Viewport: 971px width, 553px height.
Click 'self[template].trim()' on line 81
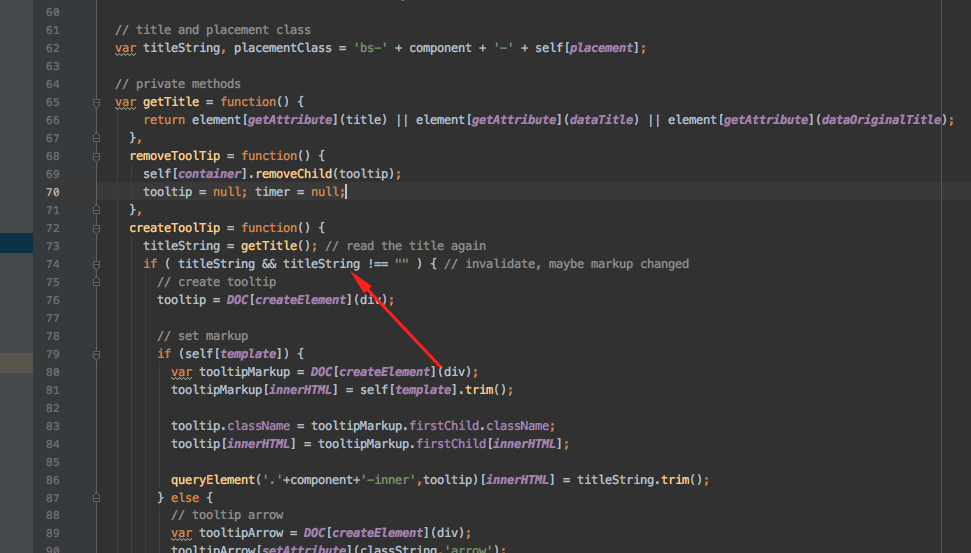[x=433, y=390]
